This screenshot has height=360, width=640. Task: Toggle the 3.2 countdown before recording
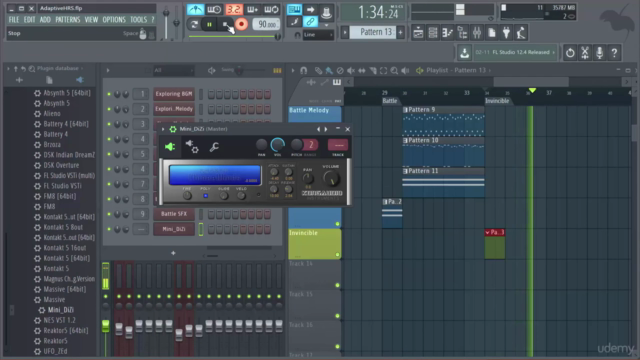[233, 9]
